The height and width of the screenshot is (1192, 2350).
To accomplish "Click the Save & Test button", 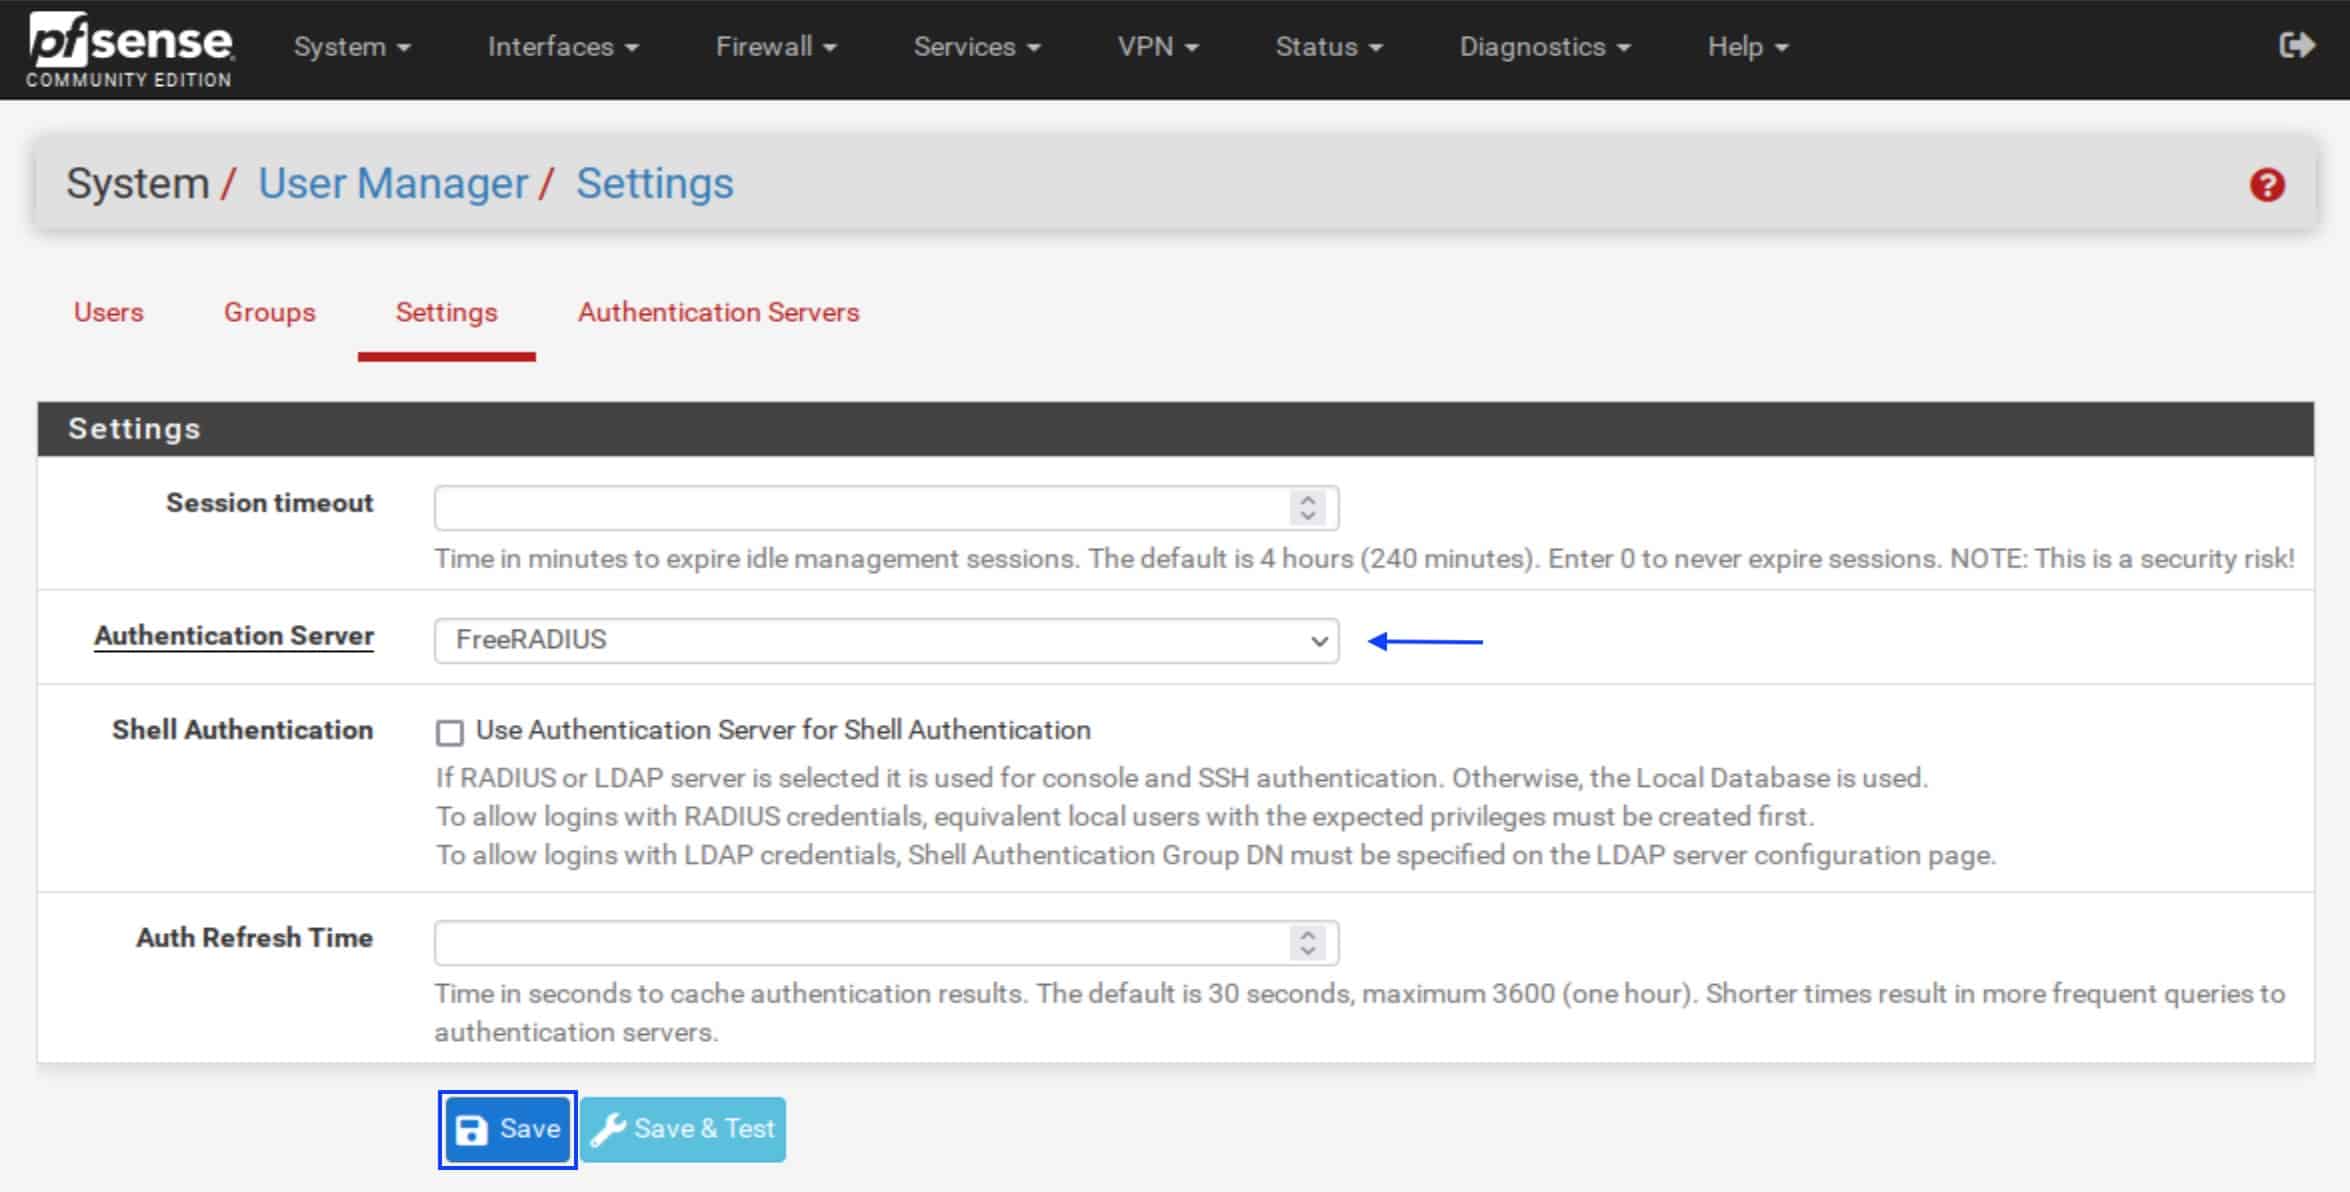I will pyautogui.click(x=683, y=1129).
